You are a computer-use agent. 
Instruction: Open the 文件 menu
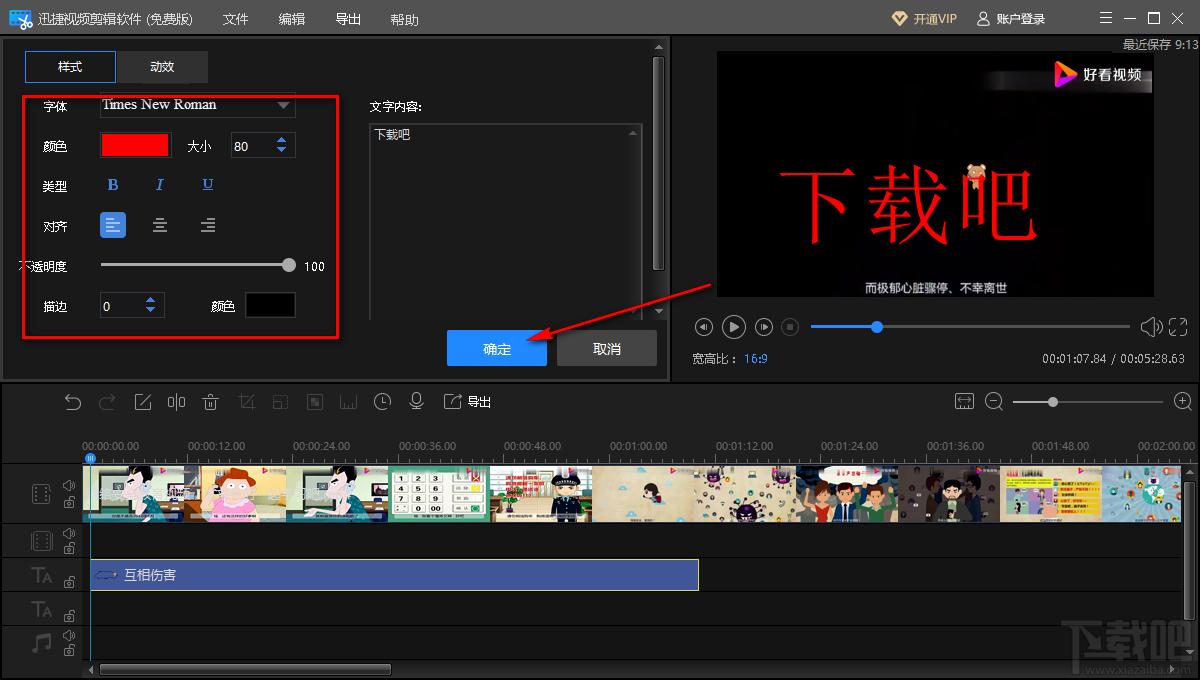tap(235, 18)
